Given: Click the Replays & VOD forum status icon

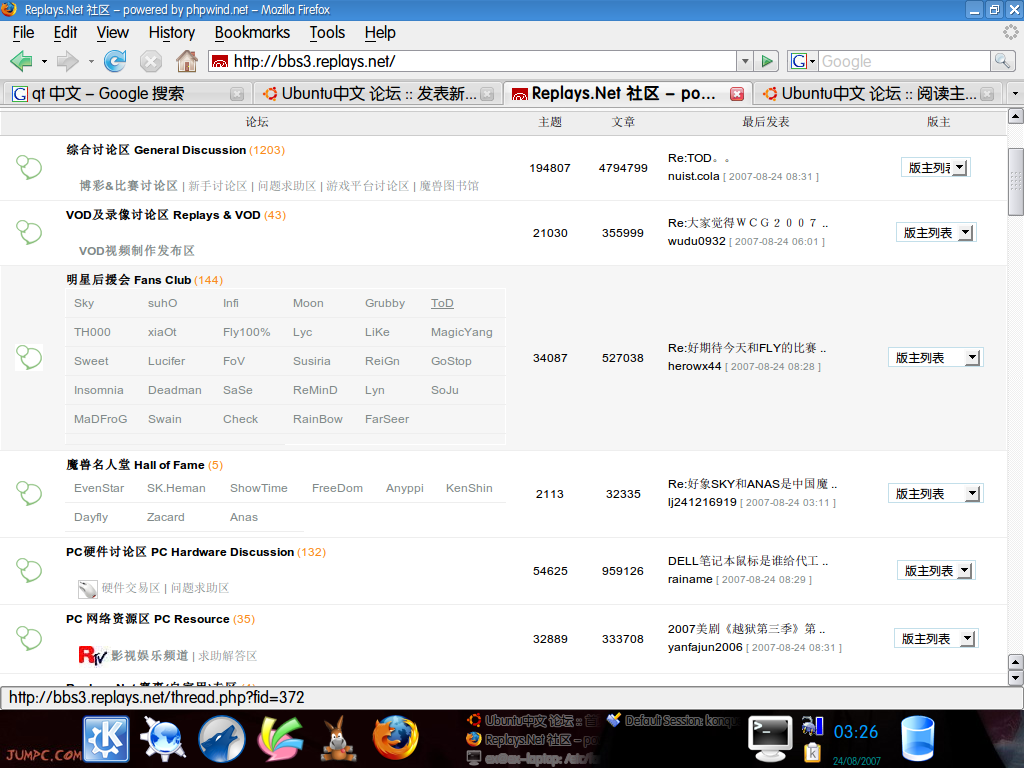Looking at the screenshot, I should pyautogui.click(x=29, y=232).
